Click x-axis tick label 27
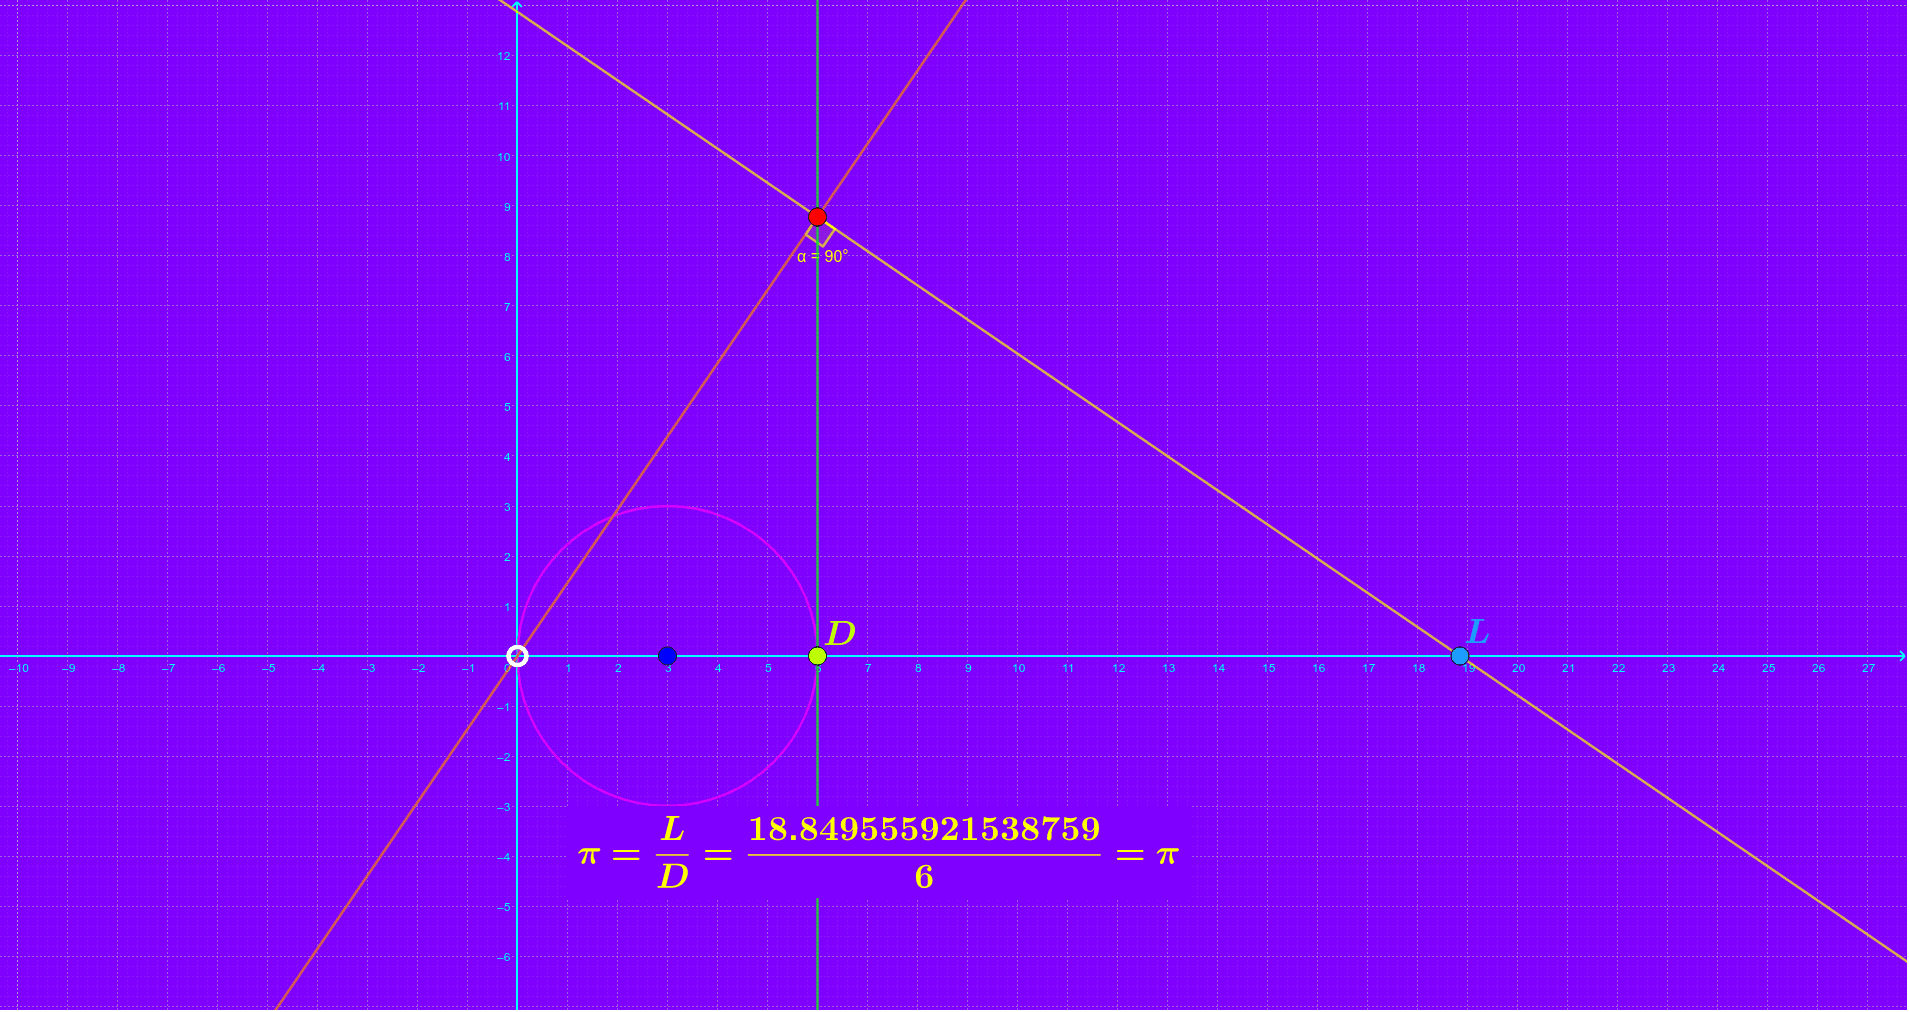Screen dimensions: 1909x1012 click(1869, 668)
